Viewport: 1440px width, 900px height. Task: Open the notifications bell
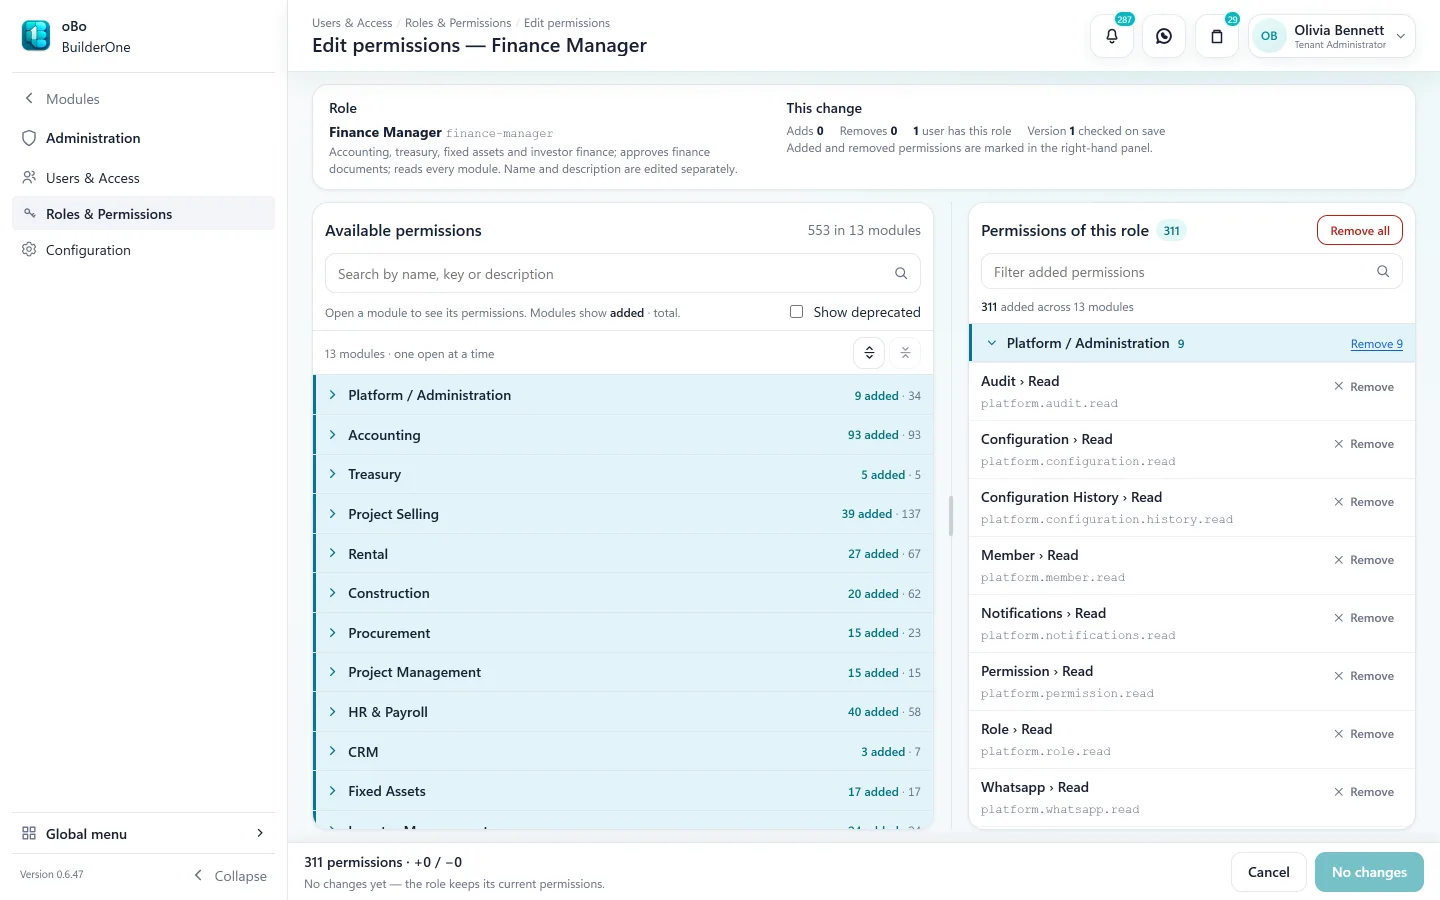(1112, 36)
